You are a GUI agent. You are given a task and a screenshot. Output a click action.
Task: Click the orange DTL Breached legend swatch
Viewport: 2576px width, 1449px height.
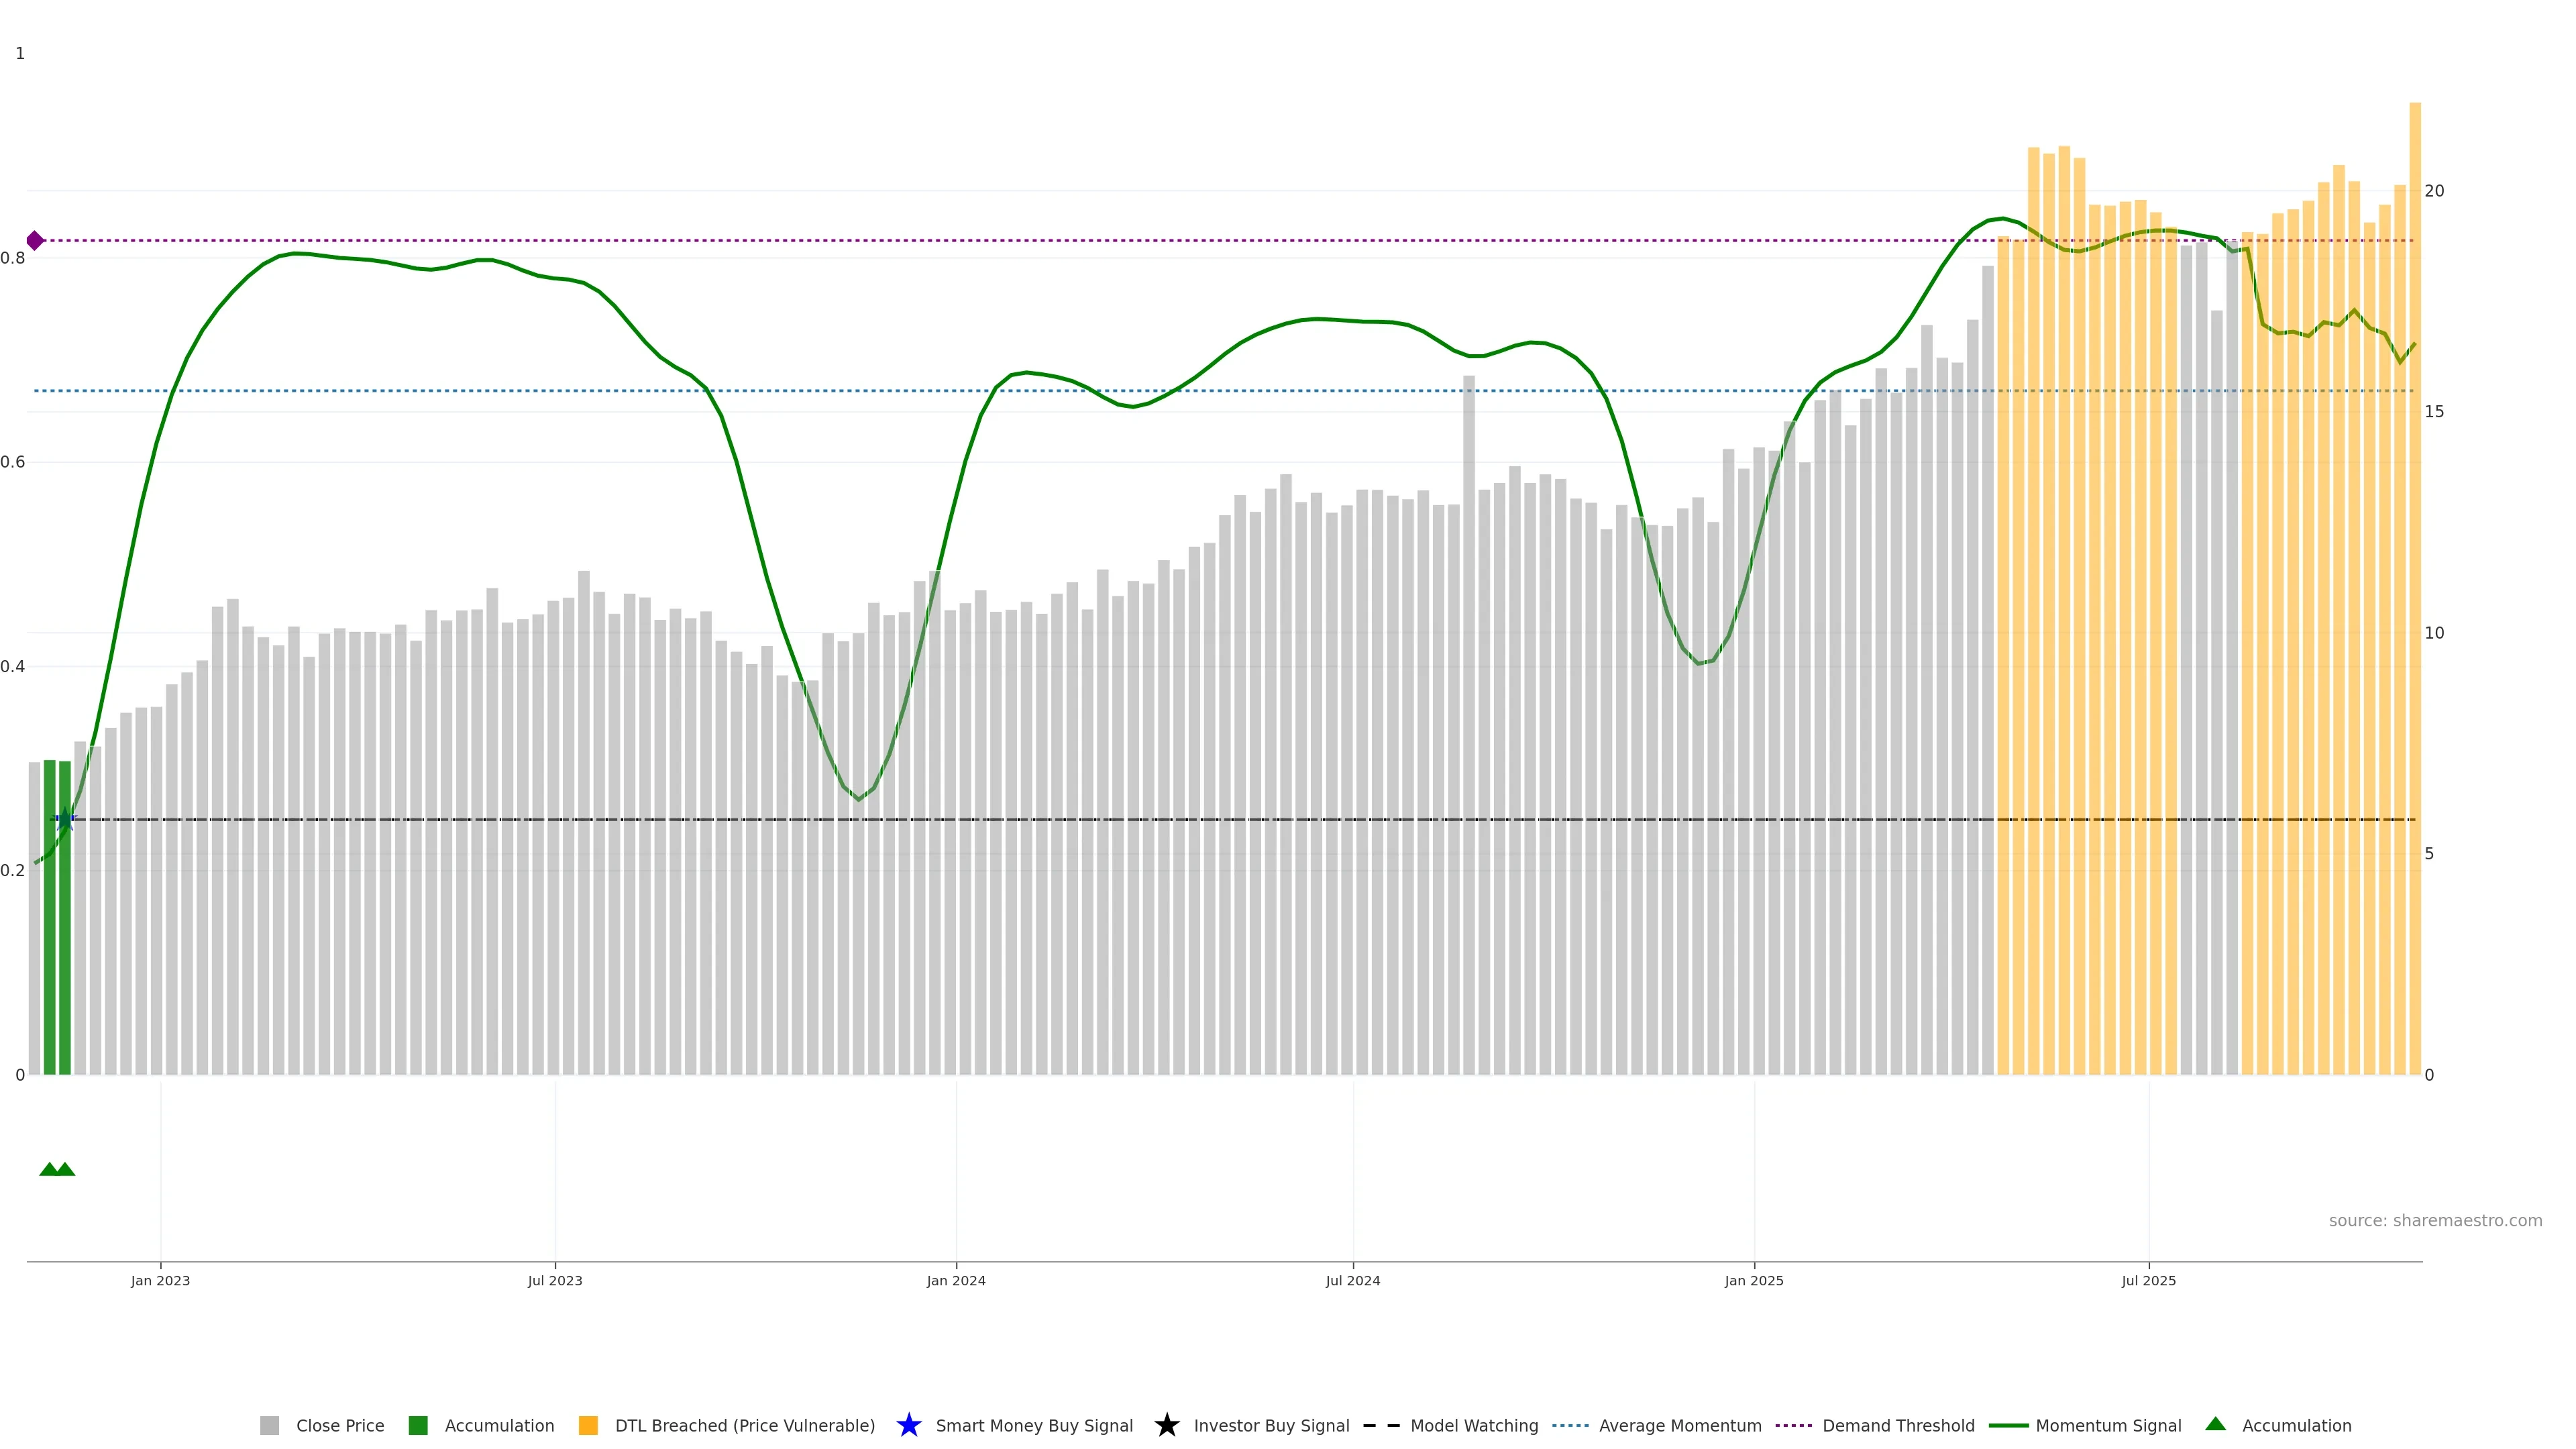[x=588, y=1425]
